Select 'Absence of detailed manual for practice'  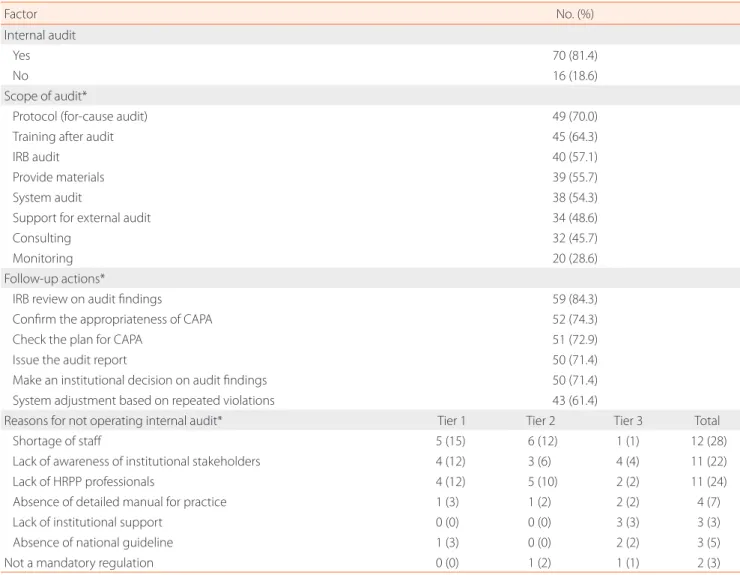(x=119, y=502)
